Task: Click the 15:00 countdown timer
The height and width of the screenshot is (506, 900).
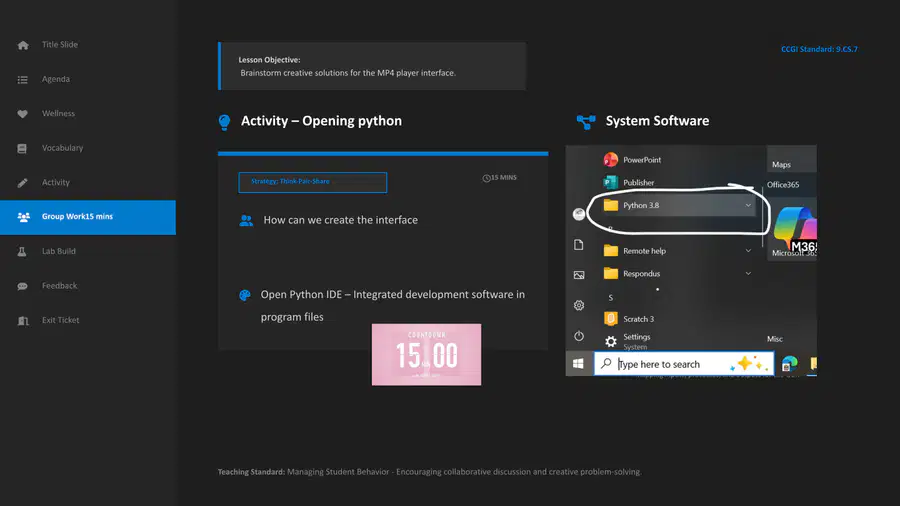Action: point(426,355)
